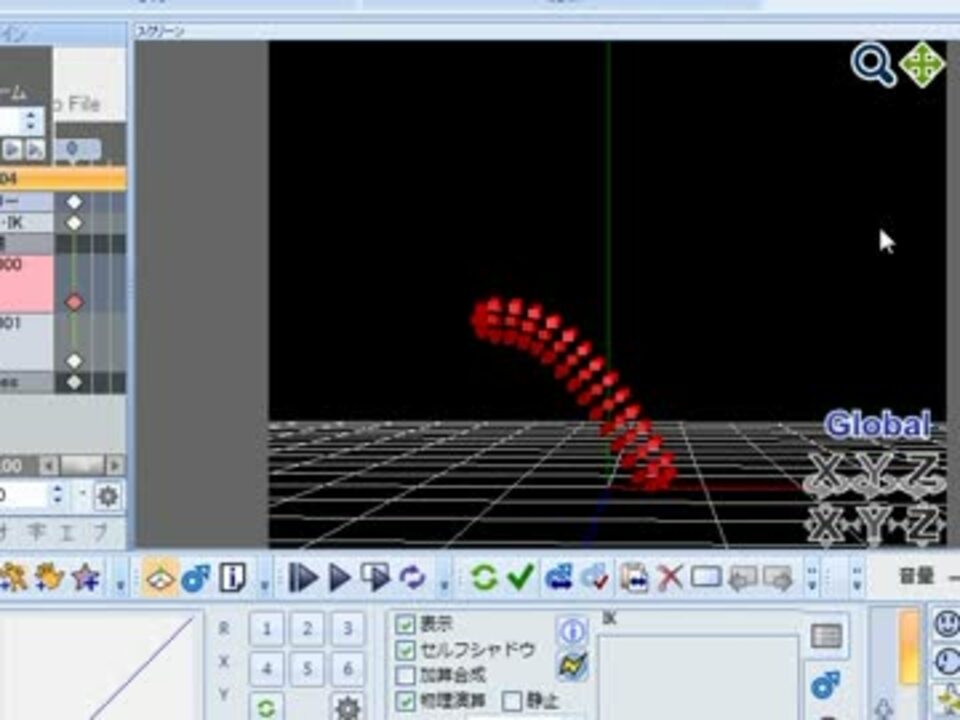This screenshot has height=720, width=960.
Task: Click the lightning icon beside セルフシャドウ
Action: [572, 665]
